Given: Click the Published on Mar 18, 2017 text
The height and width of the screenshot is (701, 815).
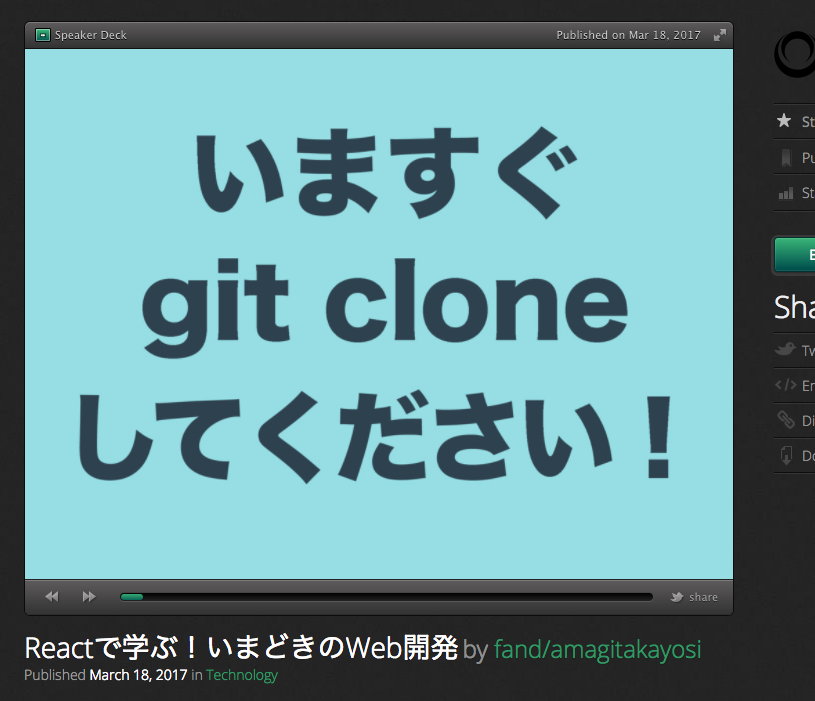Looking at the screenshot, I should click(x=628, y=35).
